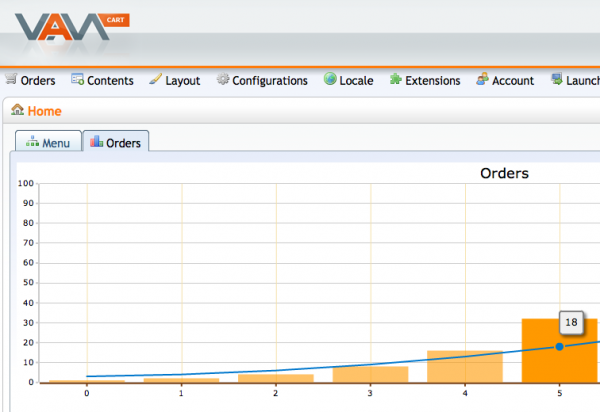This screenshot has height=412, width=600.
Task: Click the Home house icon
Action: (x=18, y=110)
